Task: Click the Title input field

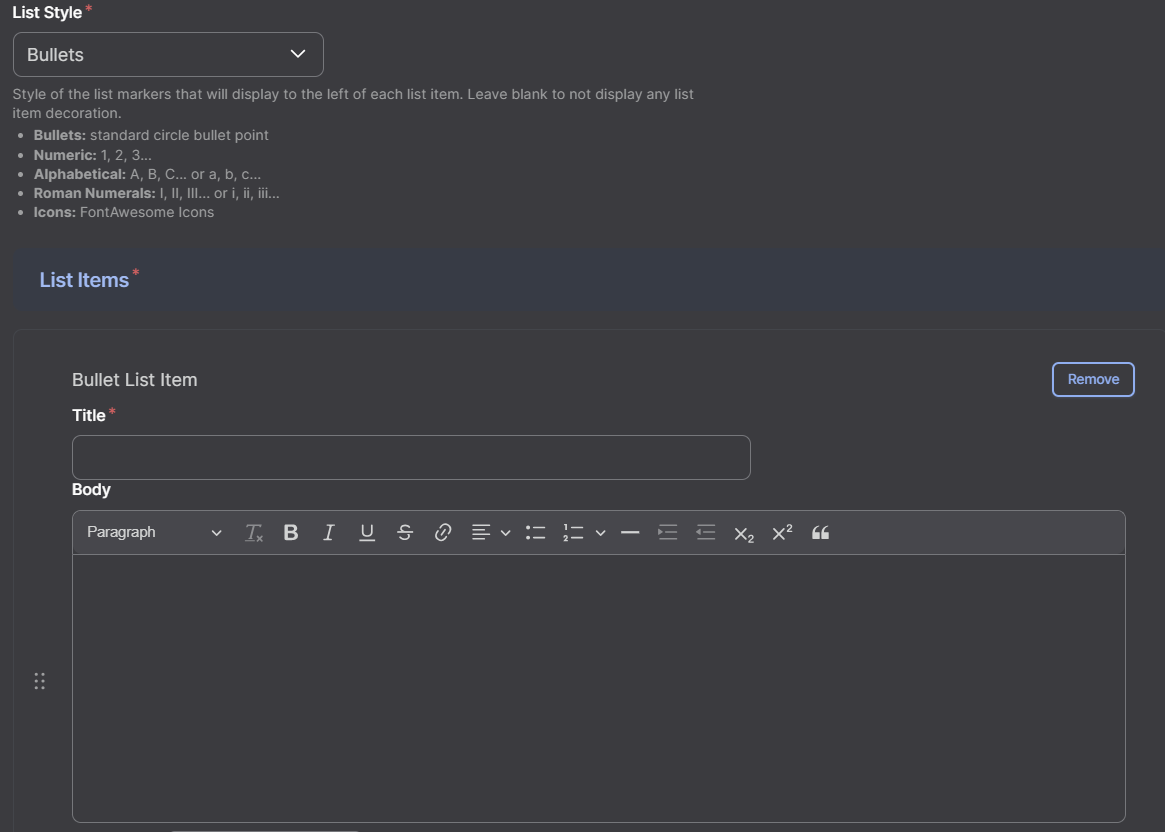Action: coord(411,458)
